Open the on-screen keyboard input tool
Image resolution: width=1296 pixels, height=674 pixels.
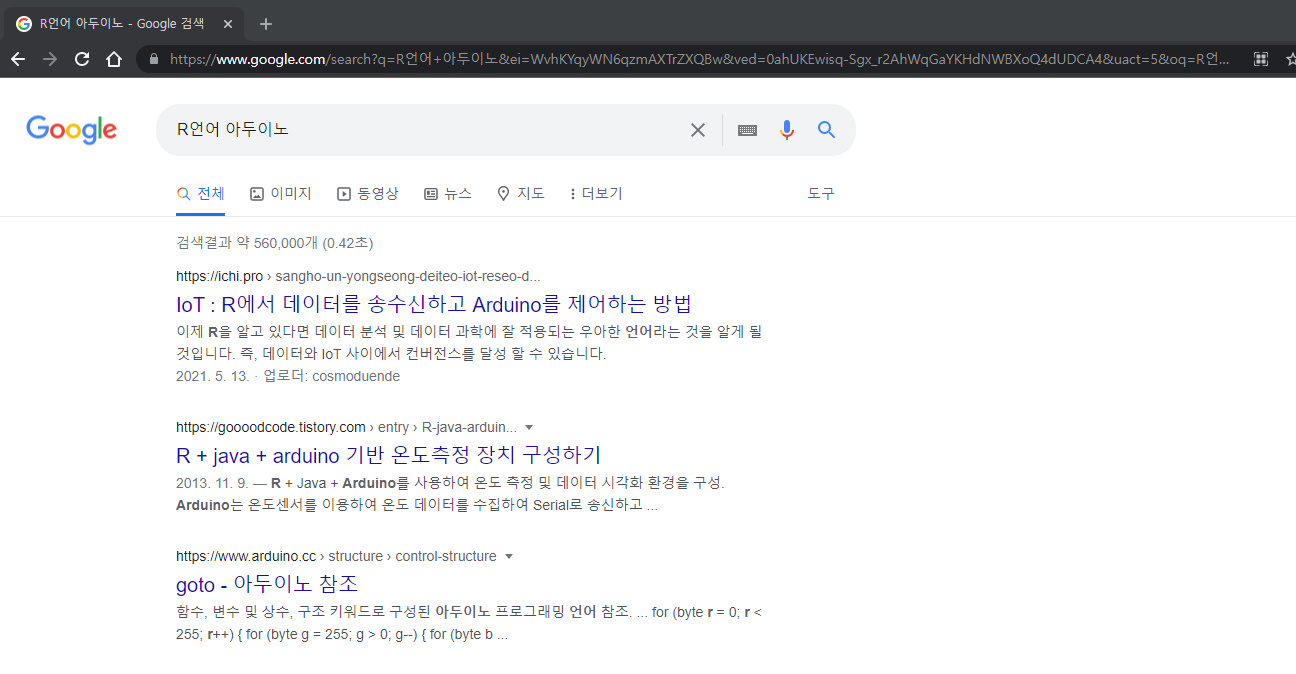point(747,130)
